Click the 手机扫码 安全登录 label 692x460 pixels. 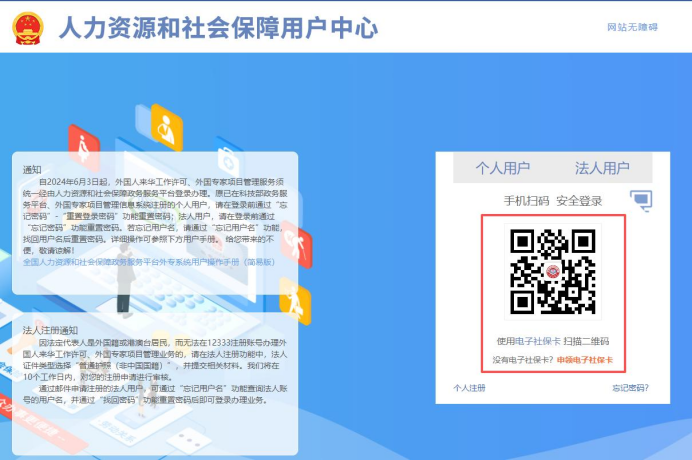(x=553, y=201)
